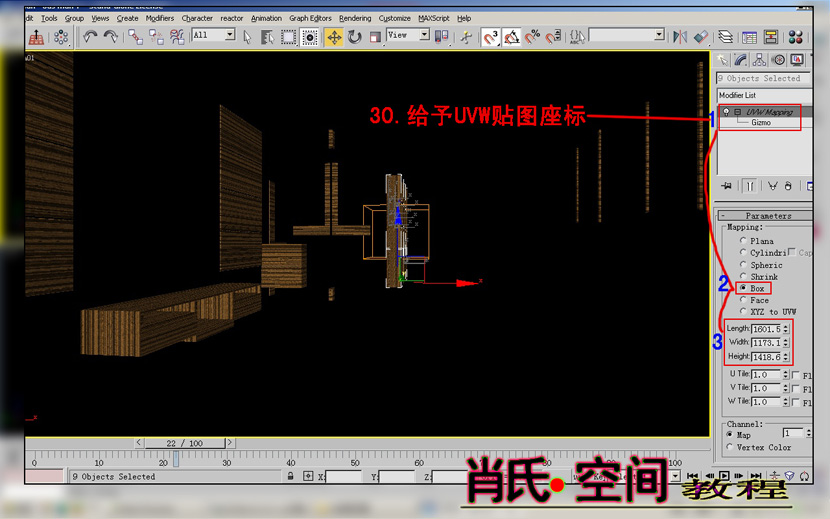Toggle Window/Crossing selection mode
This screenshot has height=519, width=830.
point(309,37)
